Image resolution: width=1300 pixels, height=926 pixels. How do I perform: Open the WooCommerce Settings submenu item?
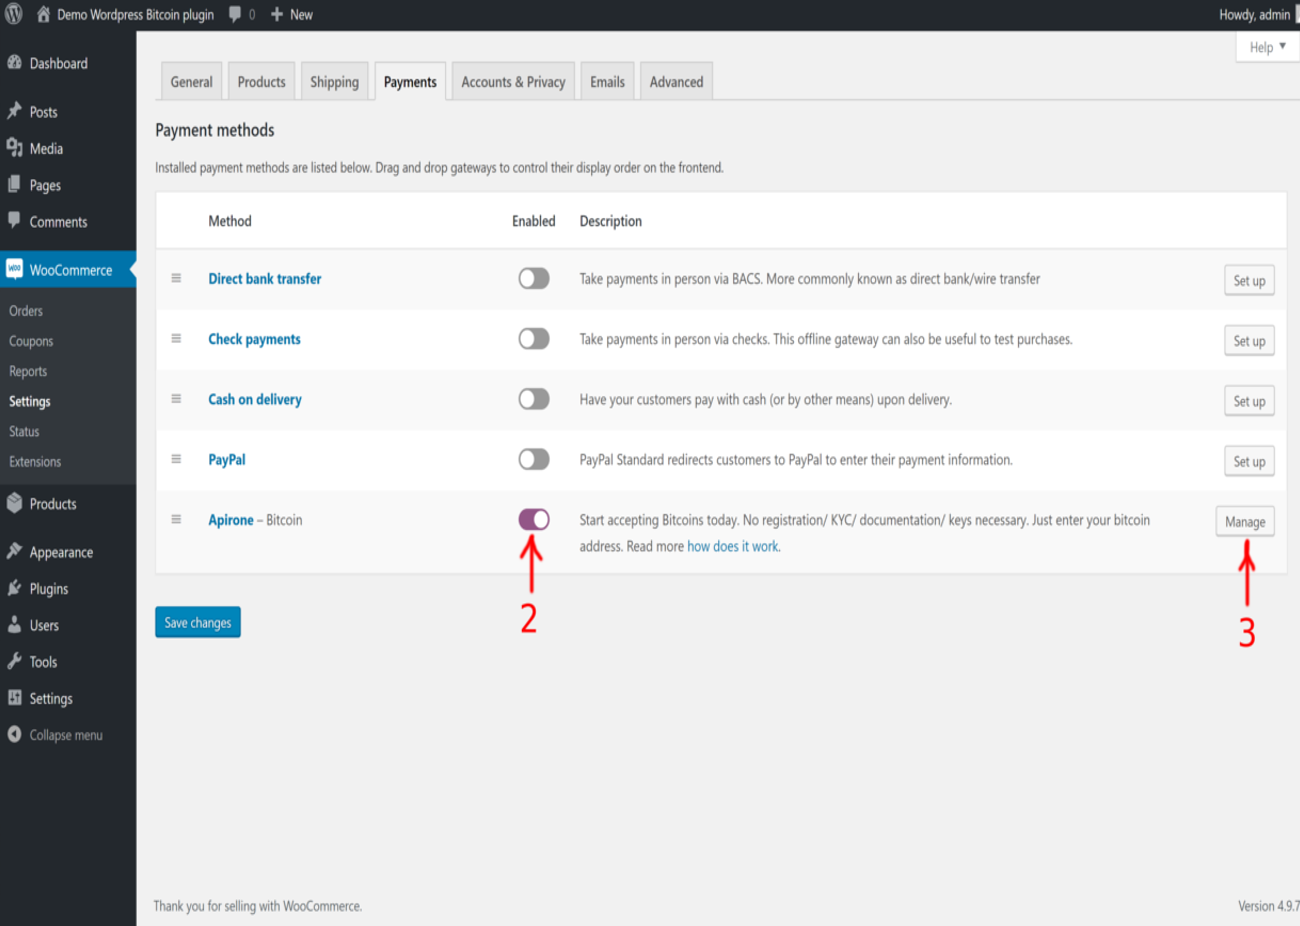pos(30,401)
